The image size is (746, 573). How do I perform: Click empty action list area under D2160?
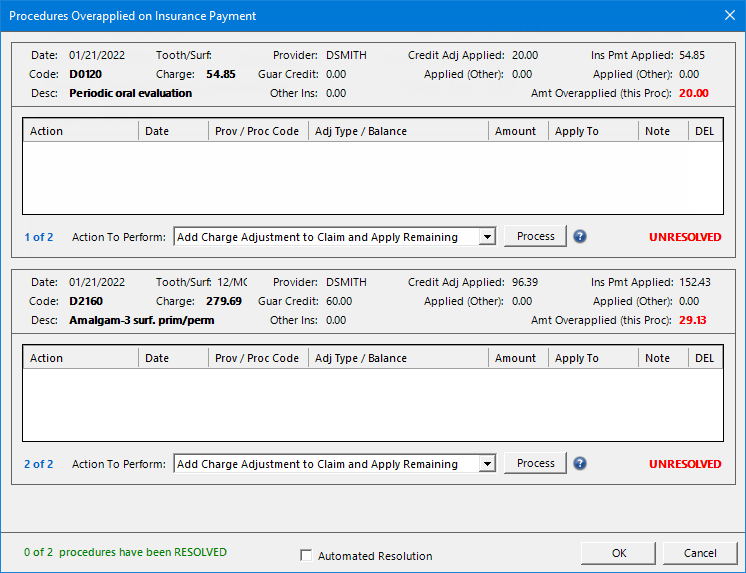click(372, 404)
